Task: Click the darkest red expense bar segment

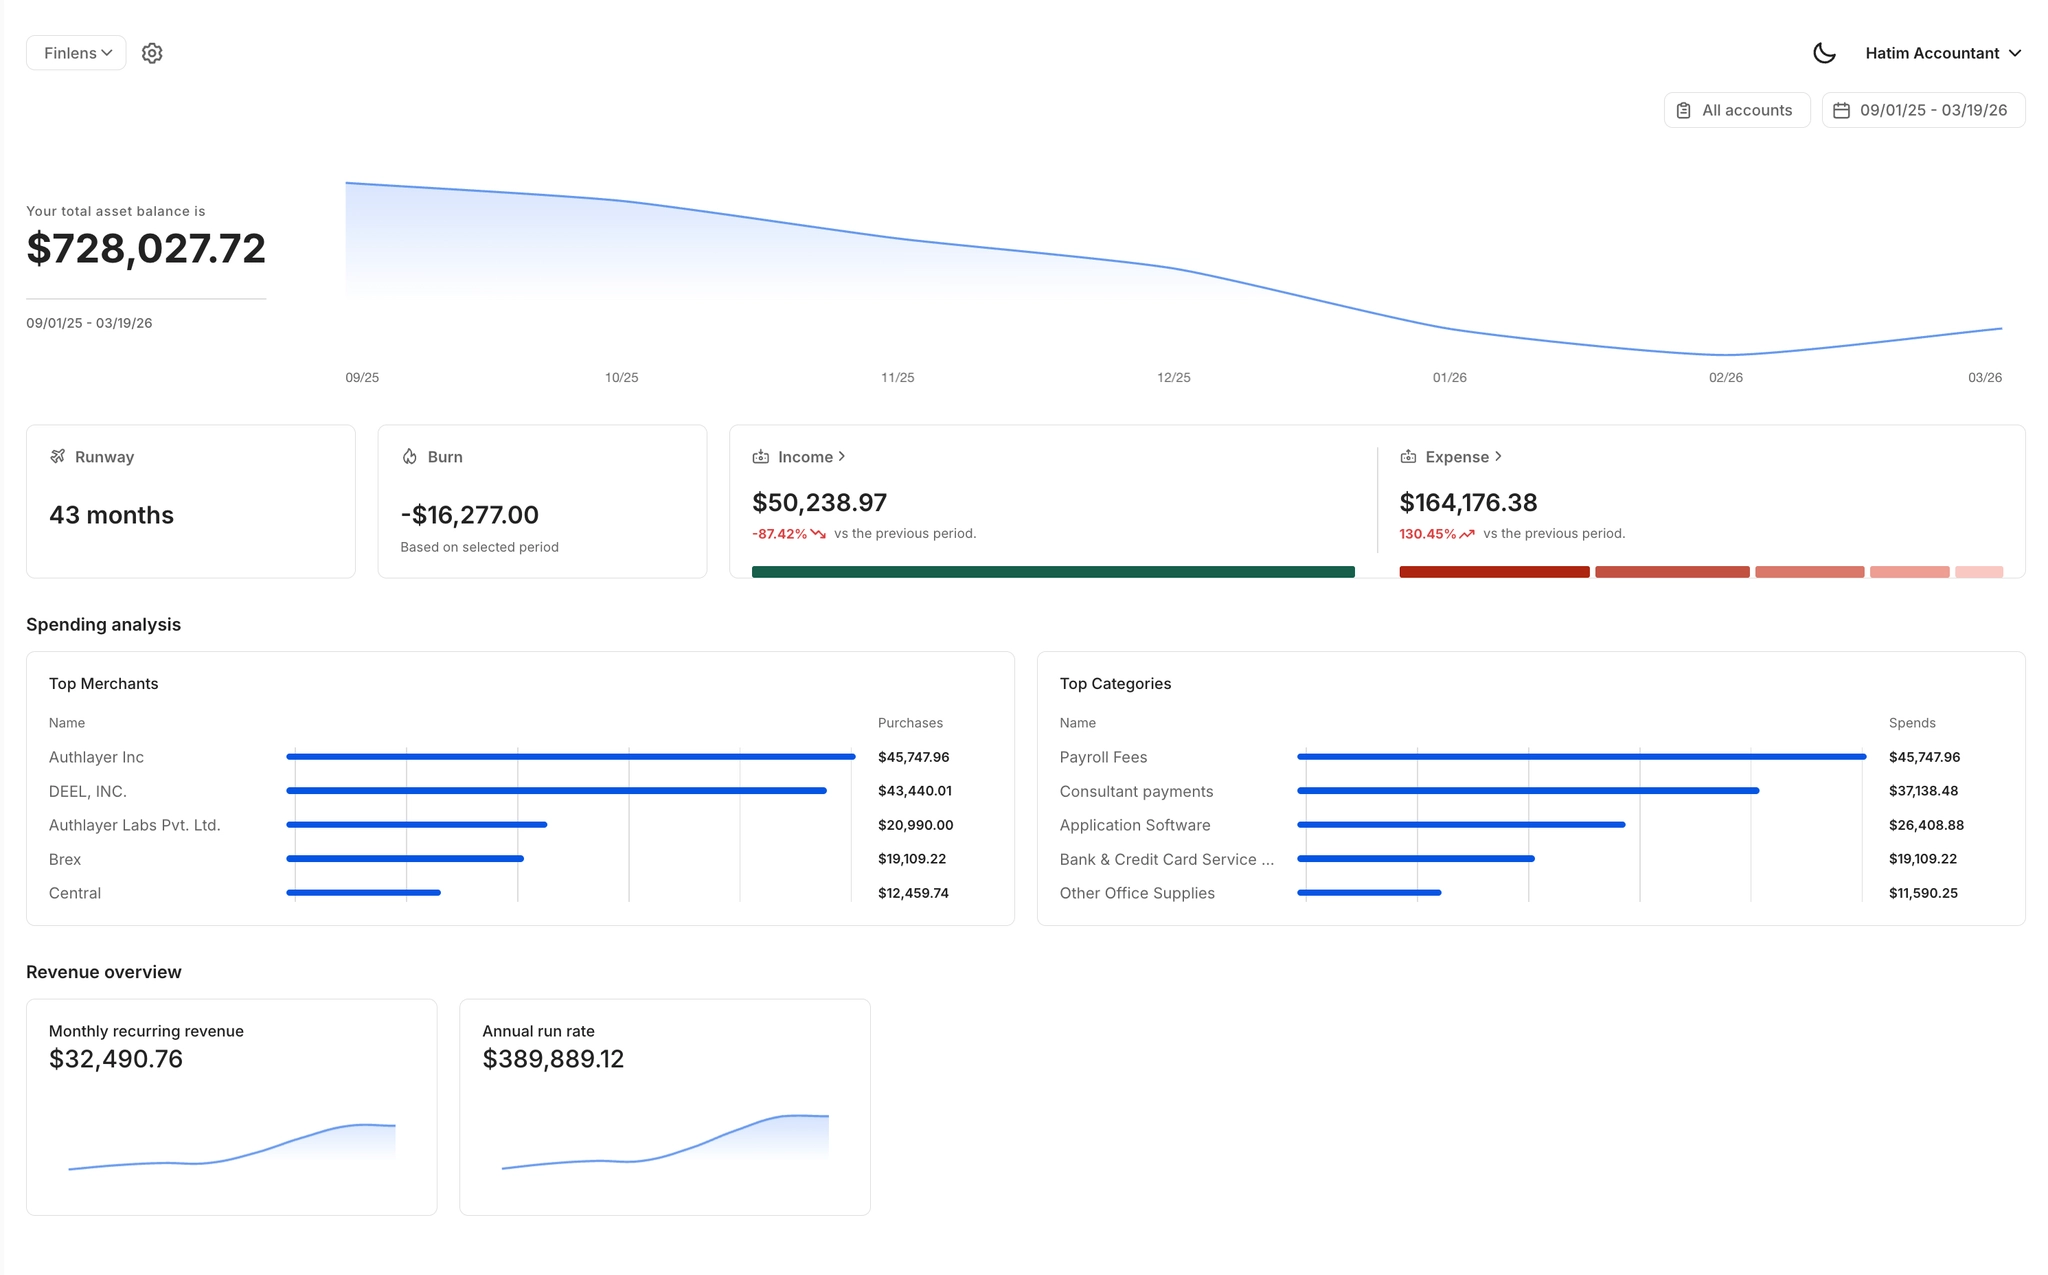Action: click(1493, 572)
